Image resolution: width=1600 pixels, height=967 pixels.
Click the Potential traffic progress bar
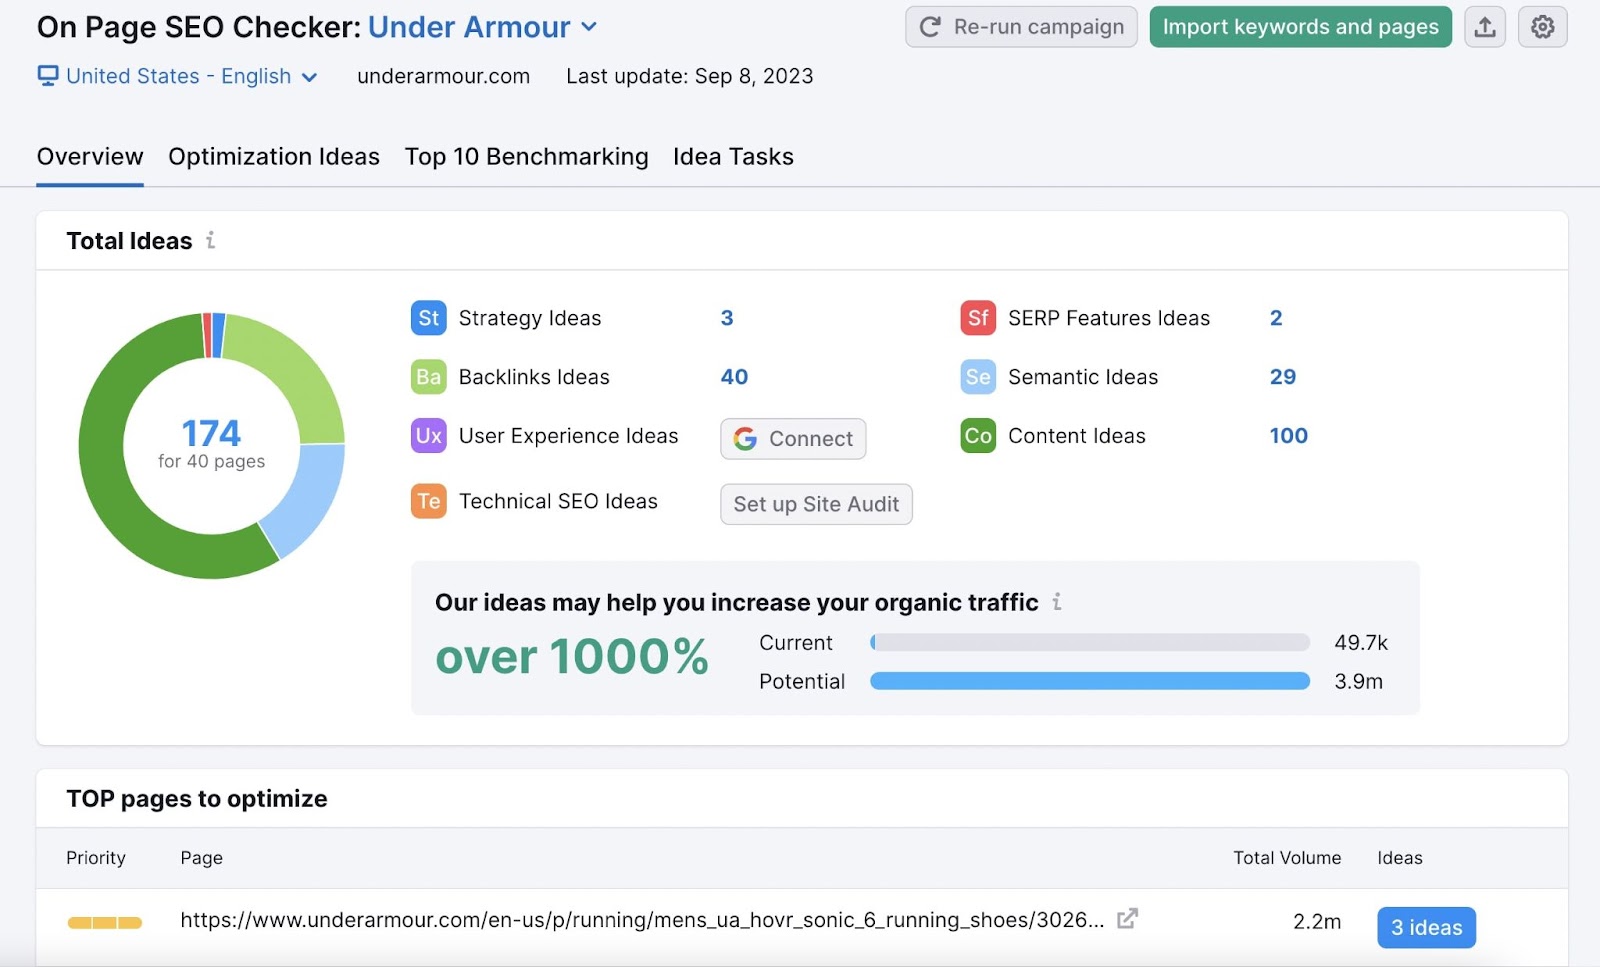1090,681
